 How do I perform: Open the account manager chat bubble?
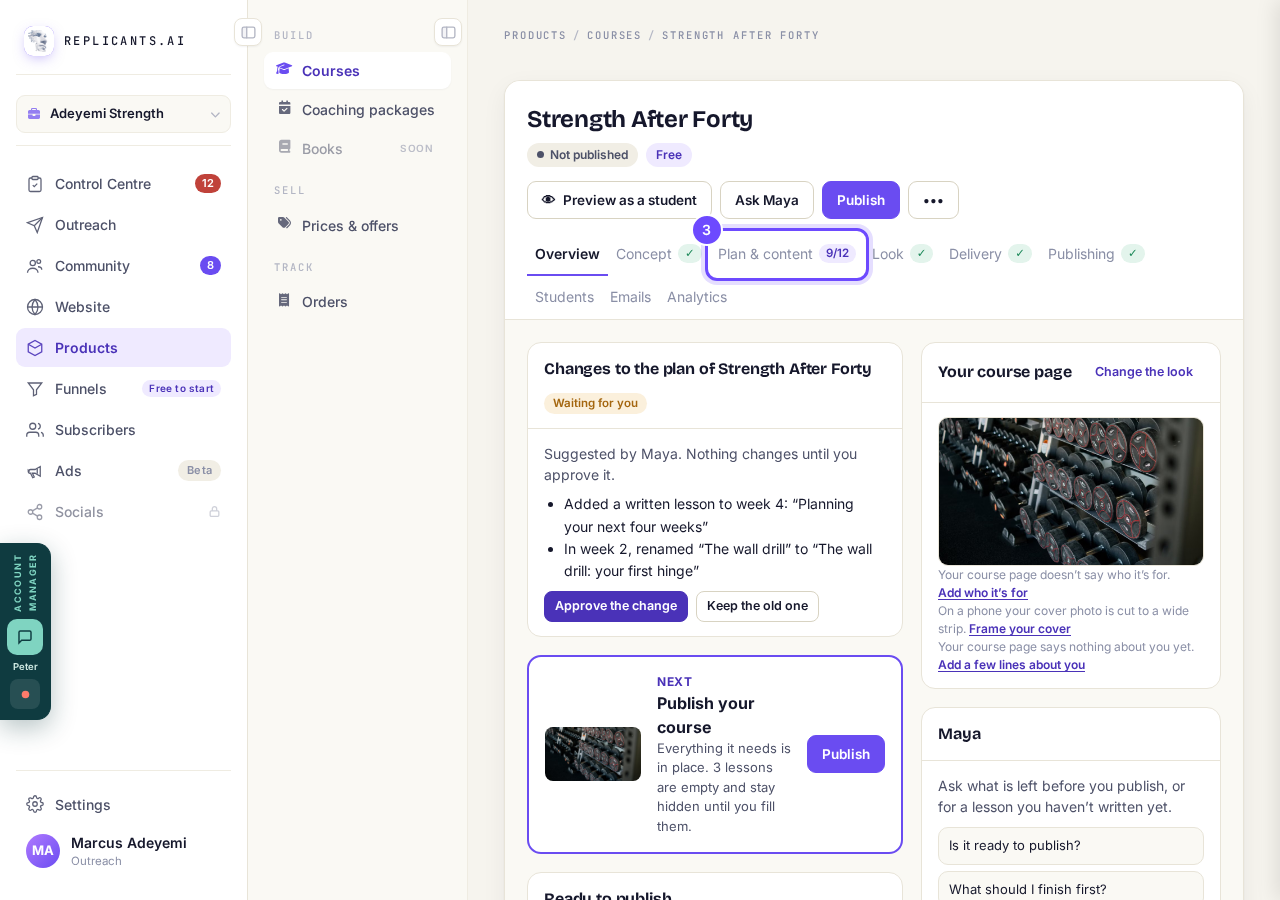click(25, 637)
